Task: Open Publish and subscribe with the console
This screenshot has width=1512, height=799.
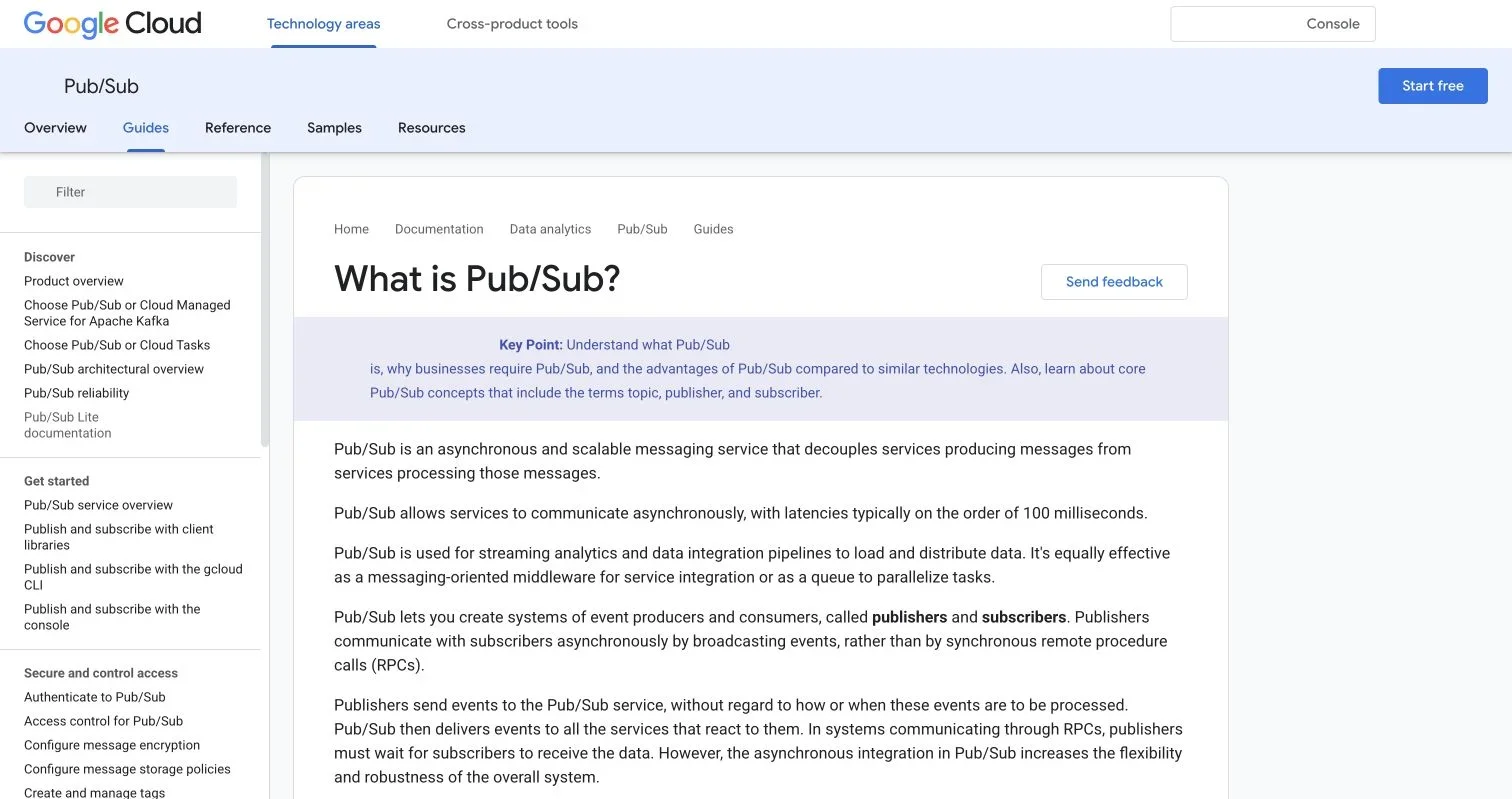Action: [x=112, y=617]
